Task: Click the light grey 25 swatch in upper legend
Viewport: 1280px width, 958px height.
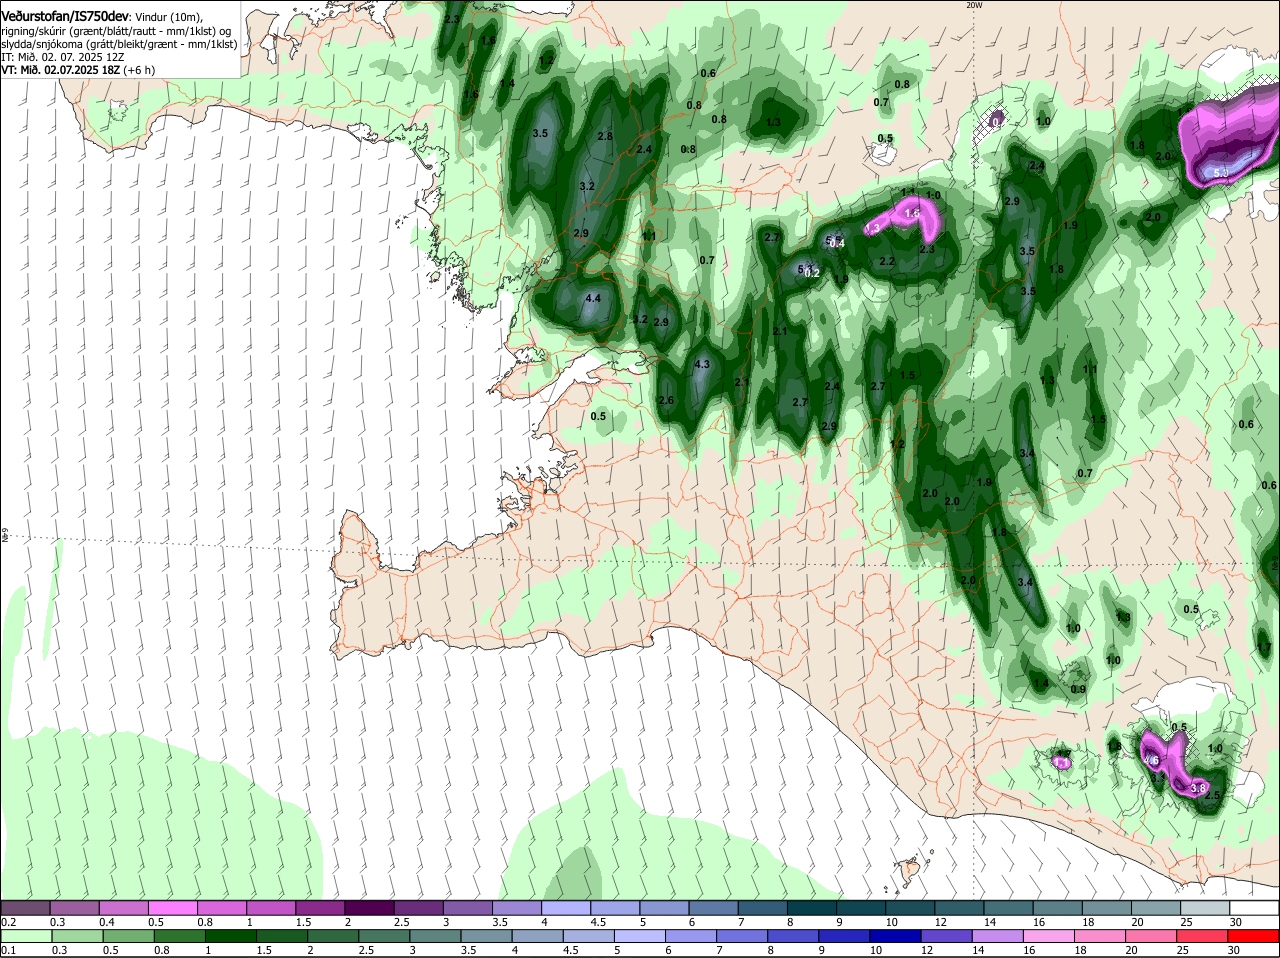Action: [1205, 907]
